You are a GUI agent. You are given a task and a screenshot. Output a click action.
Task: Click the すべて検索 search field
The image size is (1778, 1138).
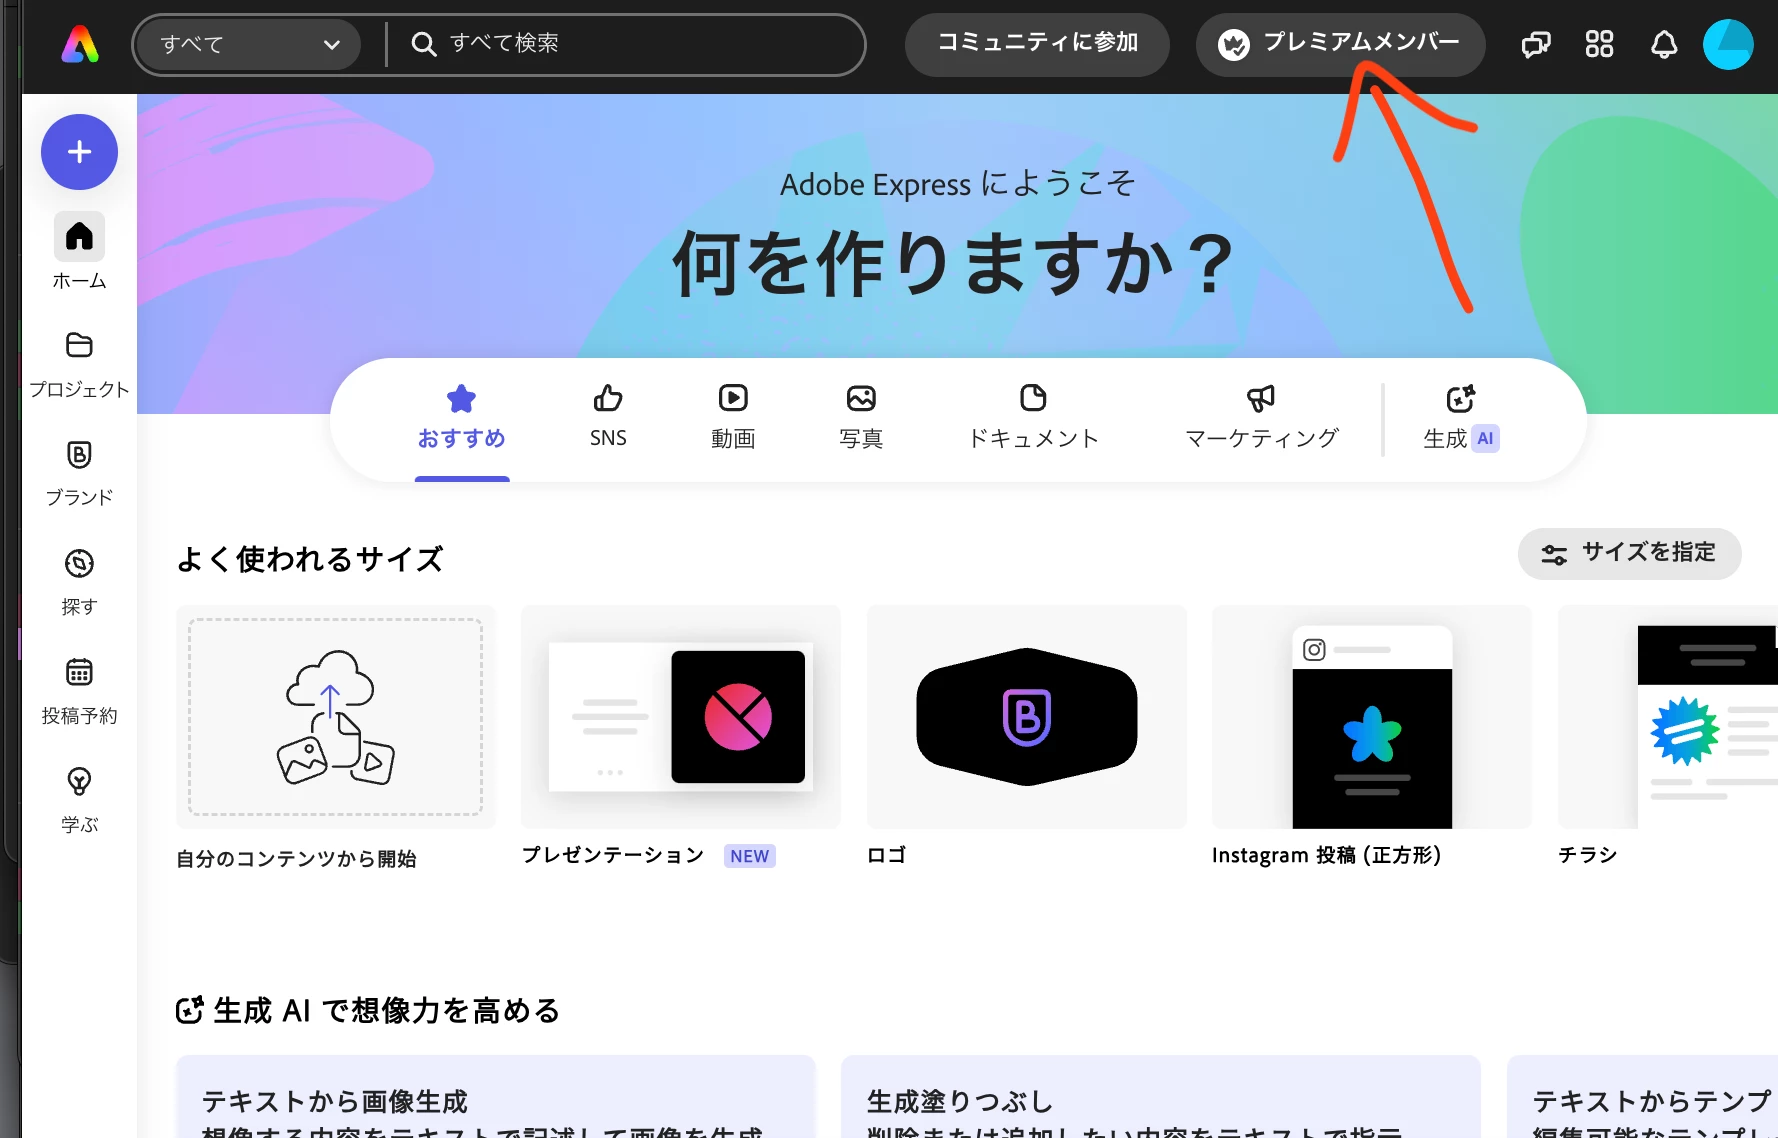click(626, 44)
